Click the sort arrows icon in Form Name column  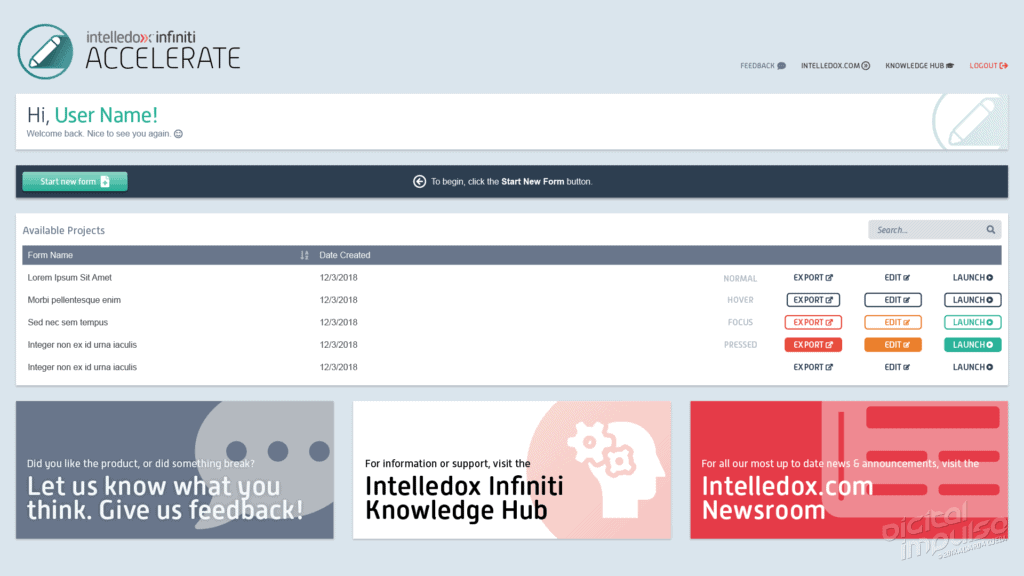304,255
